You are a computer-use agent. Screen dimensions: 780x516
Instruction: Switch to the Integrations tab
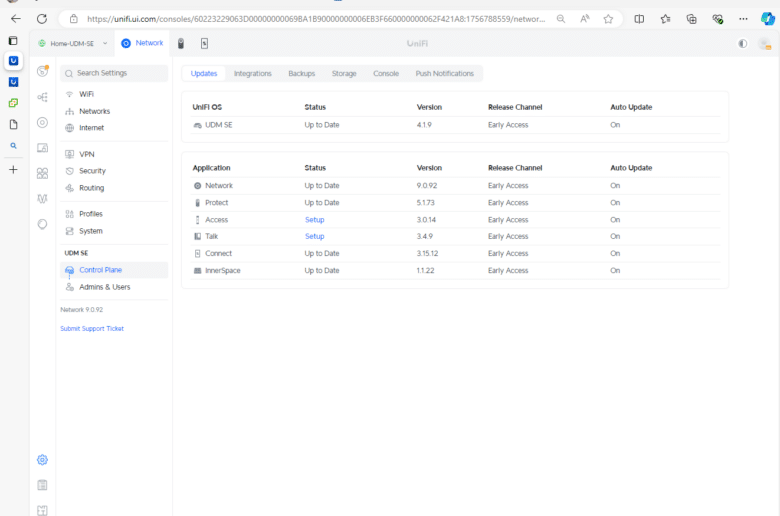pyautogui.click(x=253, y=73)
